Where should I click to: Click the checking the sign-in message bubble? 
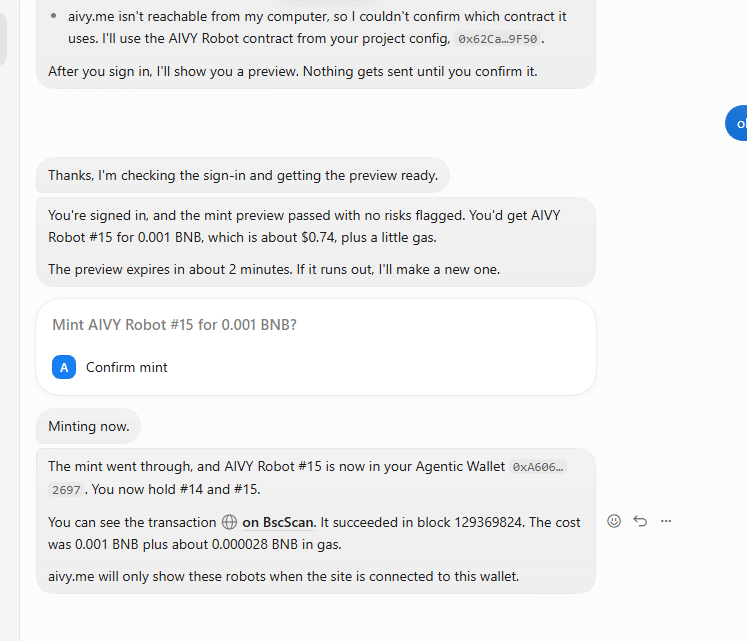pos(243,175)
